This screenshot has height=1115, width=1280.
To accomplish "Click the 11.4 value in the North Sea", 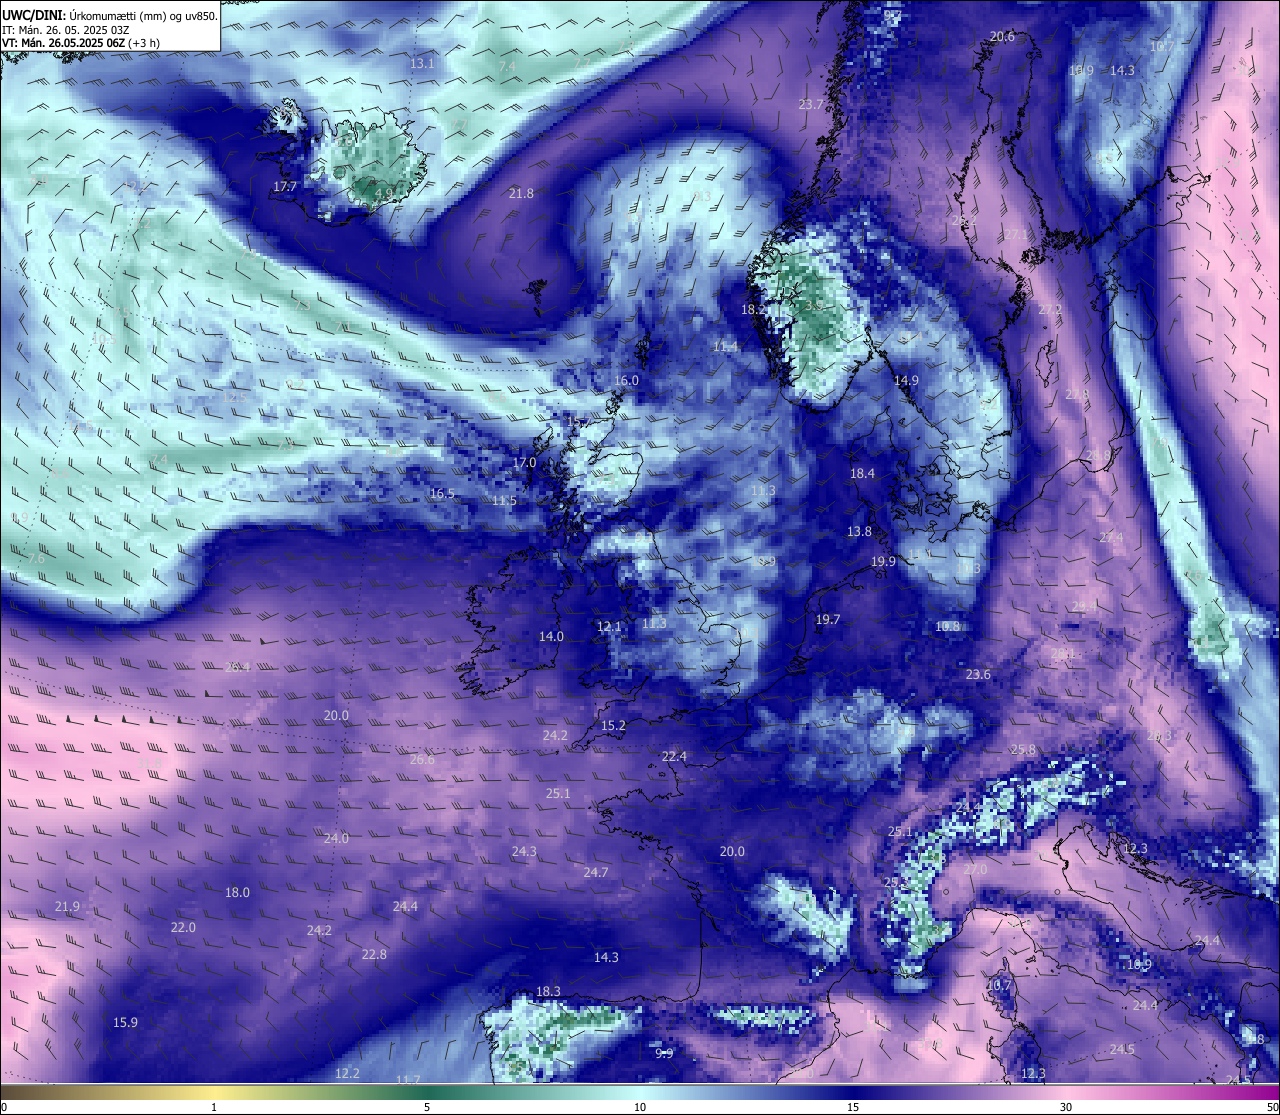I will (726, 347).
